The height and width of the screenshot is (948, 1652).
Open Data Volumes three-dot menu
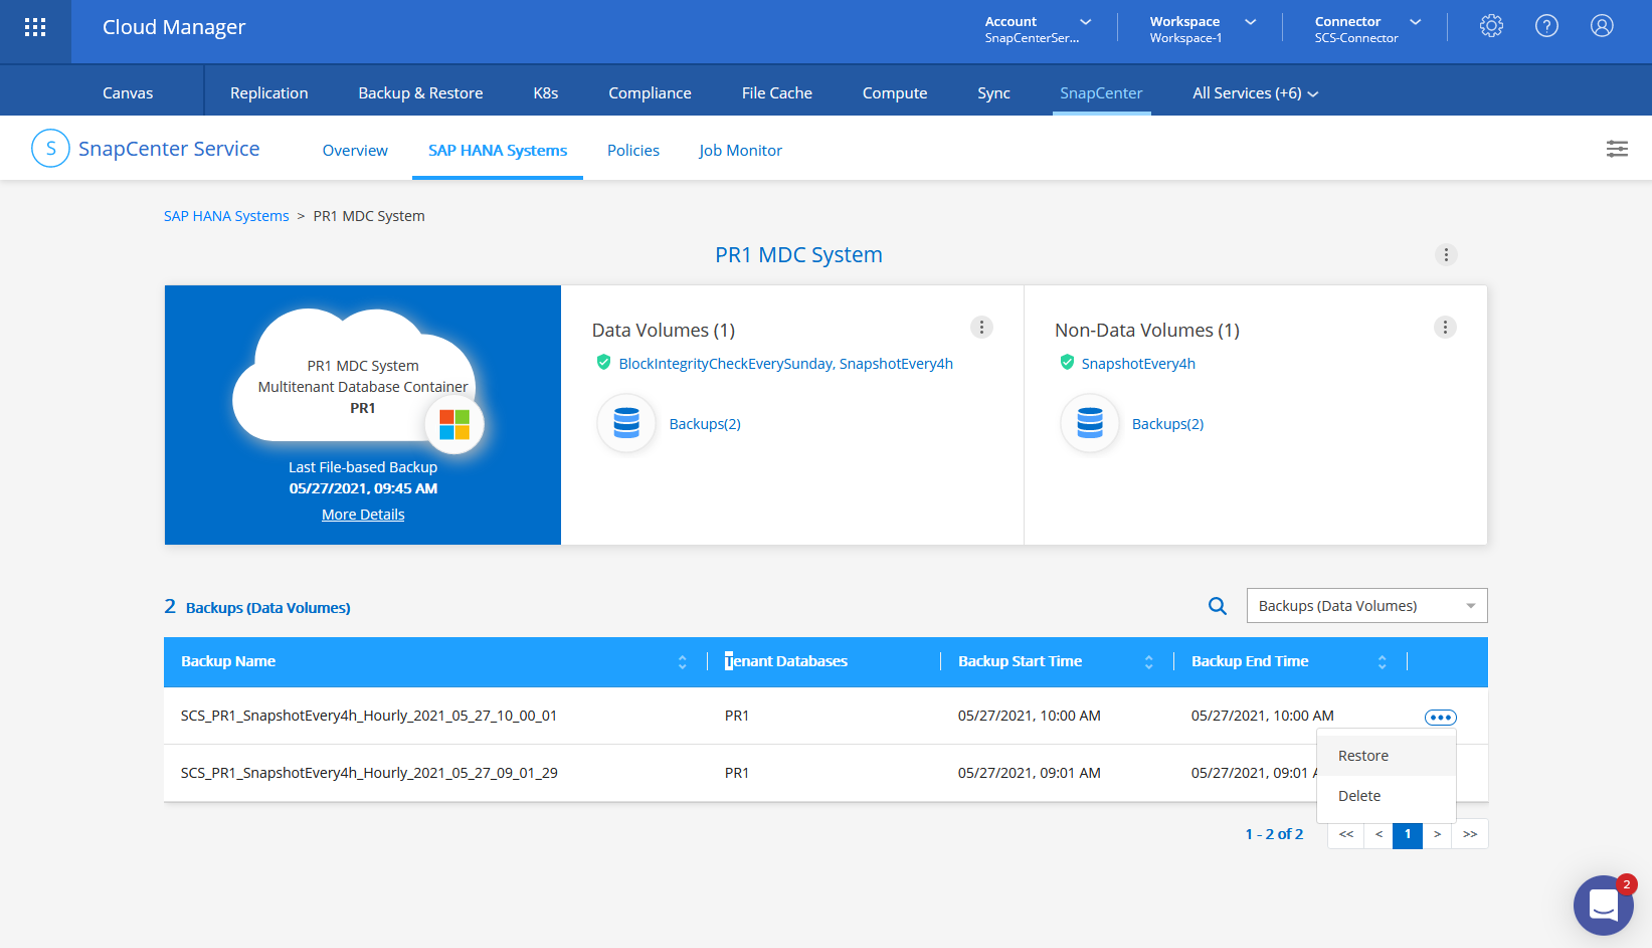[981, 328]
